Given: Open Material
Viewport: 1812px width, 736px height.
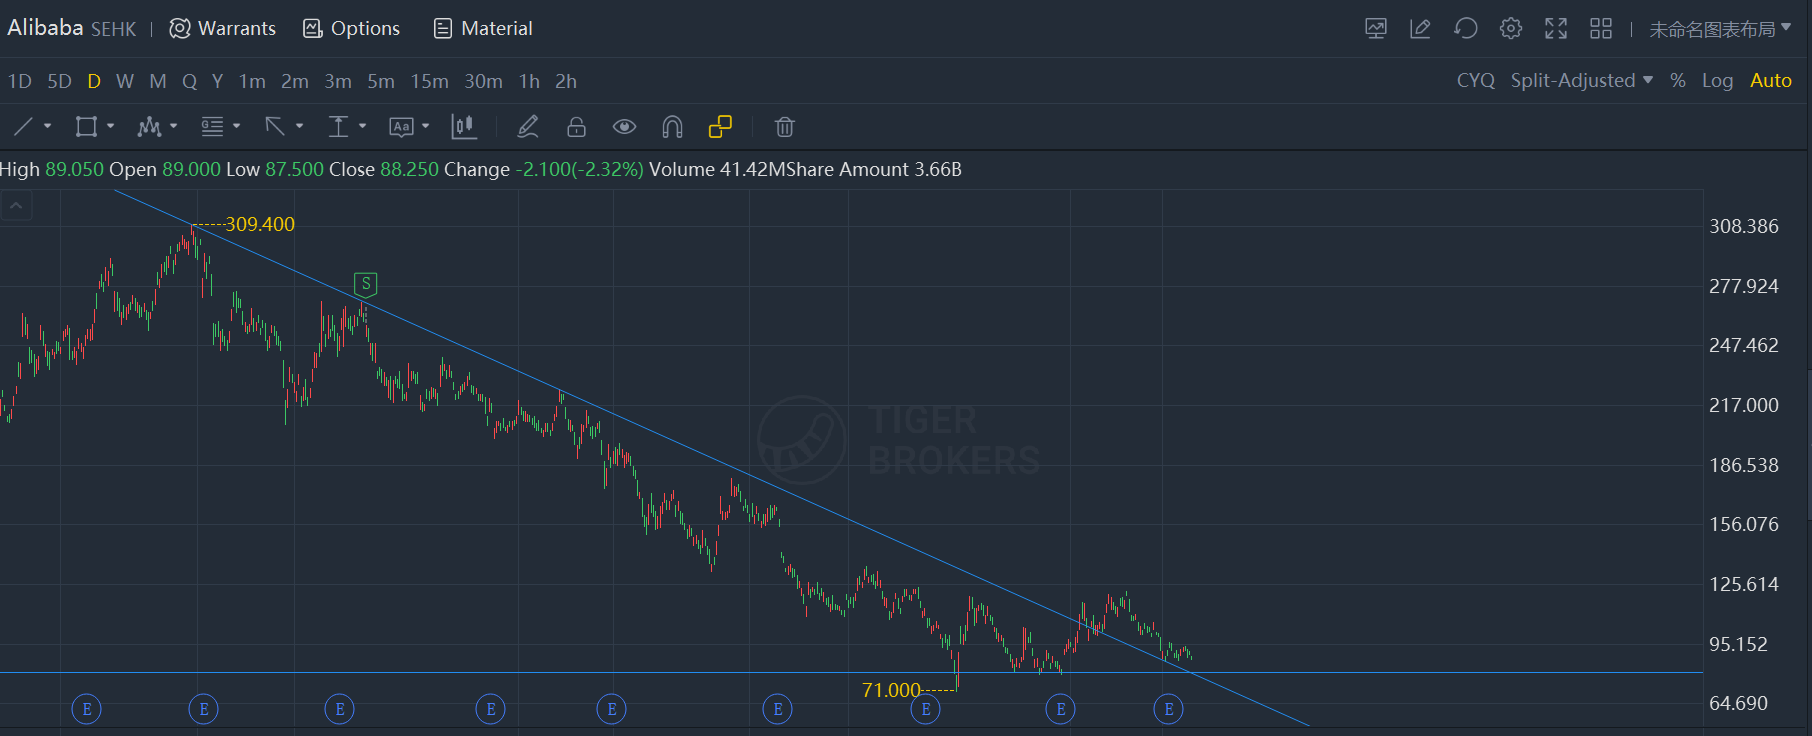Looking at the screenshot, I should [483, 29].
